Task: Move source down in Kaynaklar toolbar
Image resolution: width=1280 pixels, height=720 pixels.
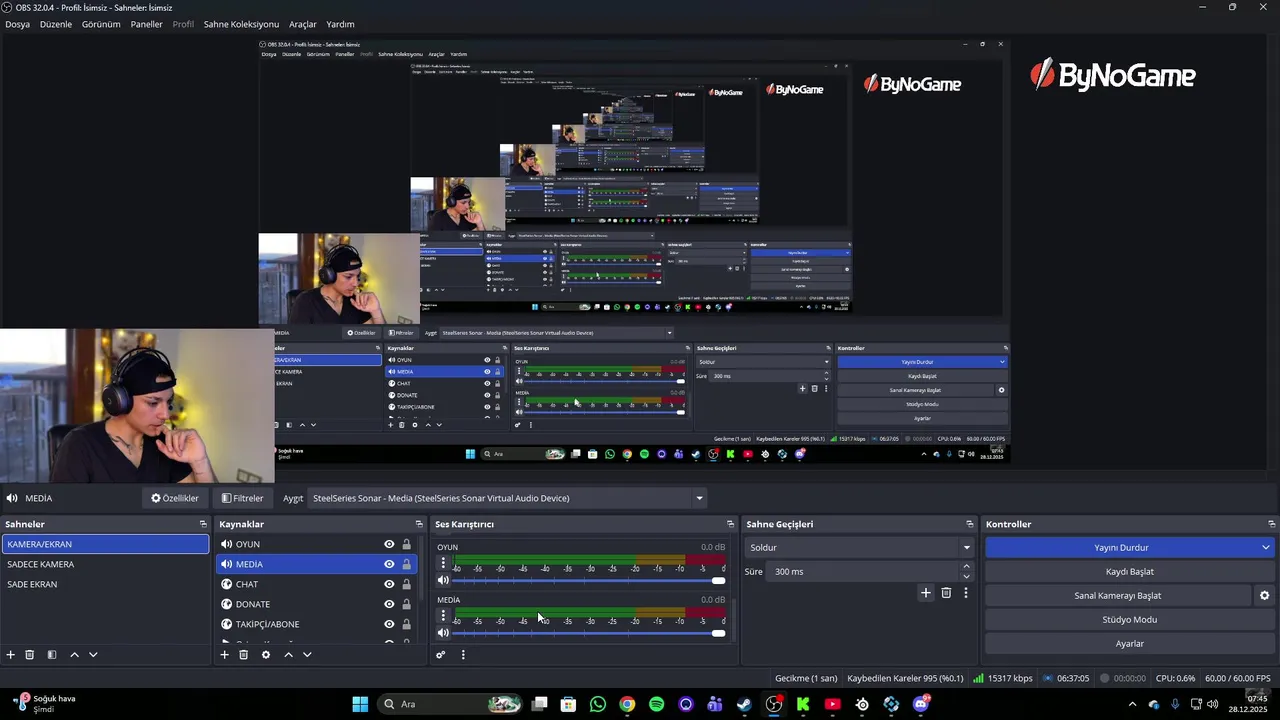Action: tap(307, 655)
